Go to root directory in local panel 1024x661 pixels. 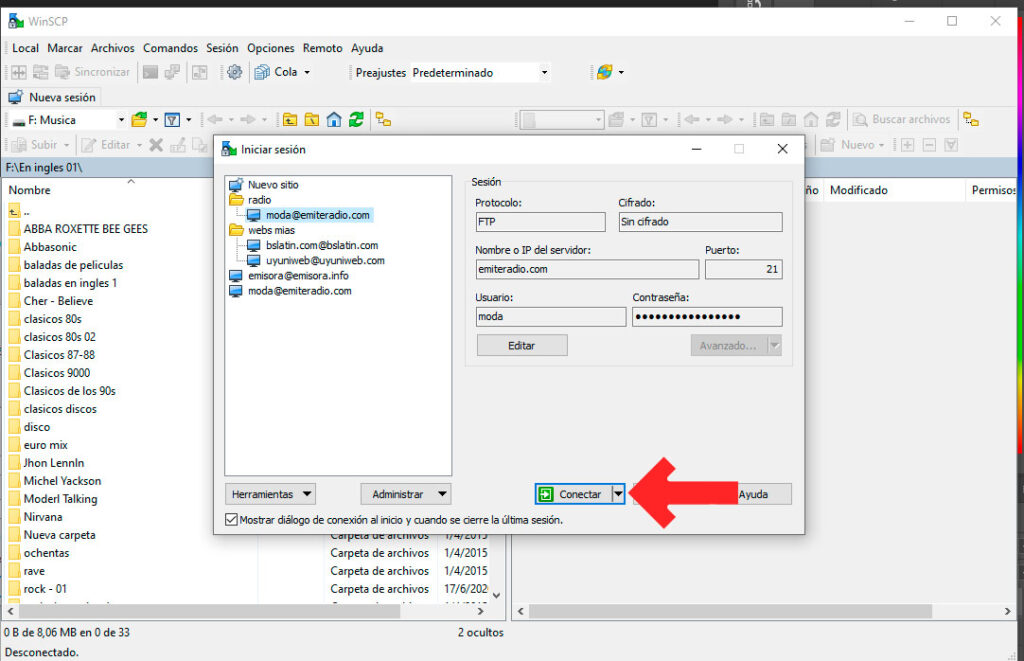[312, 120]
